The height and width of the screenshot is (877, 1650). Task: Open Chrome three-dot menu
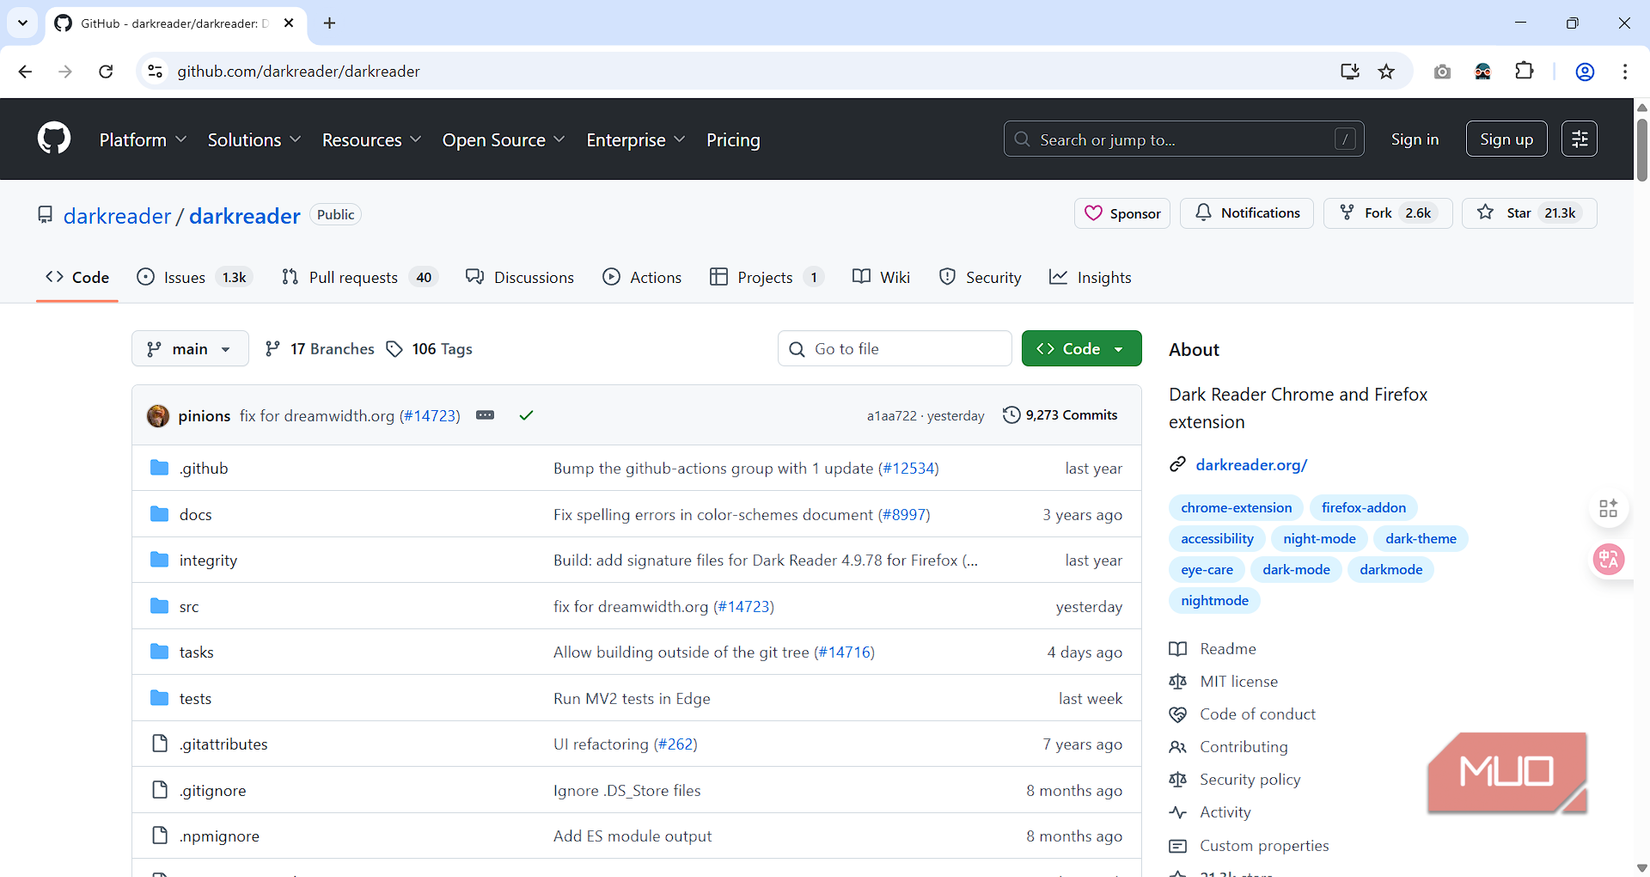1625,71
